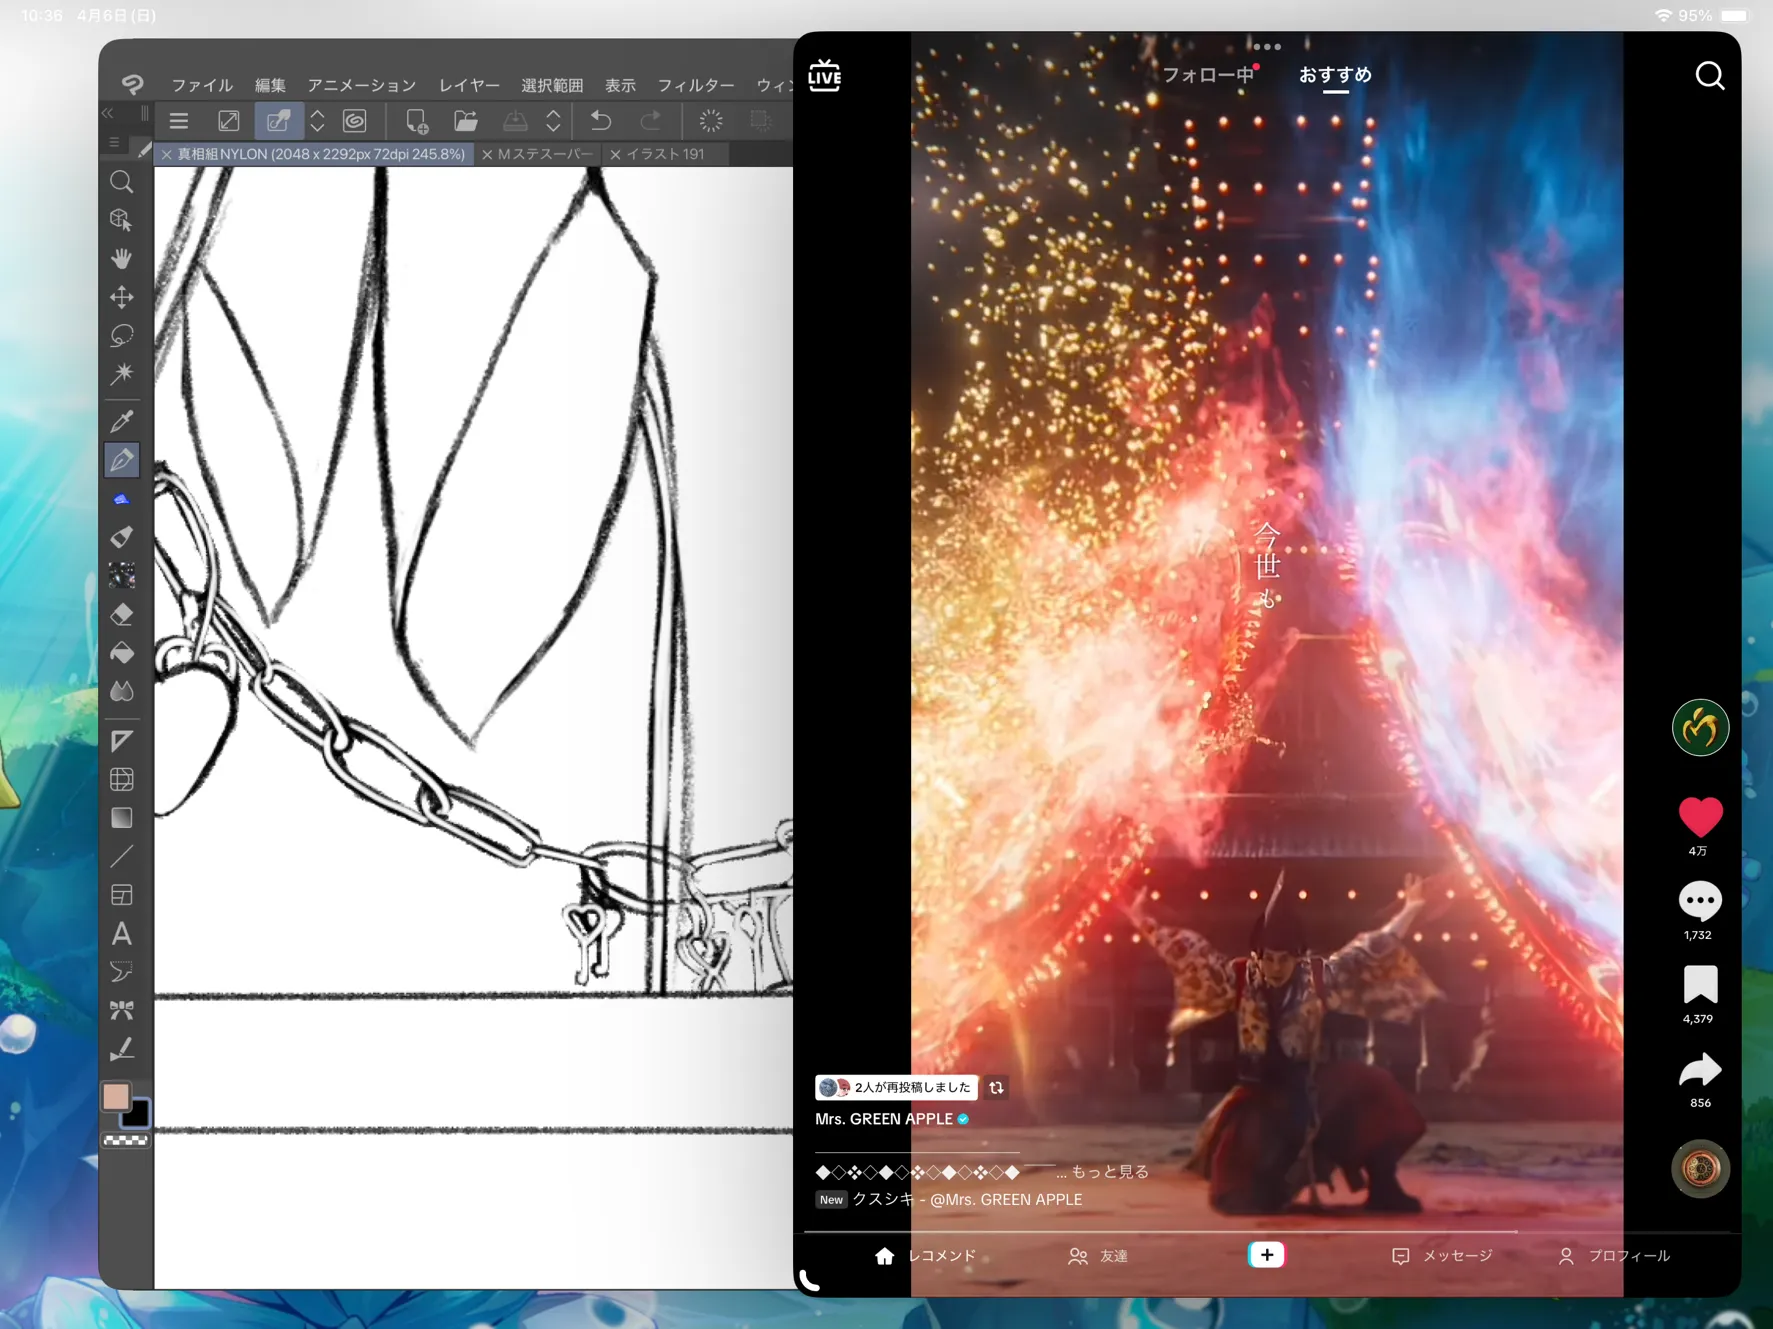The height and width of the screenshot is (1329, 1773).
Task: Open split-view three dots multitasking control
Action: point(1267,46)
